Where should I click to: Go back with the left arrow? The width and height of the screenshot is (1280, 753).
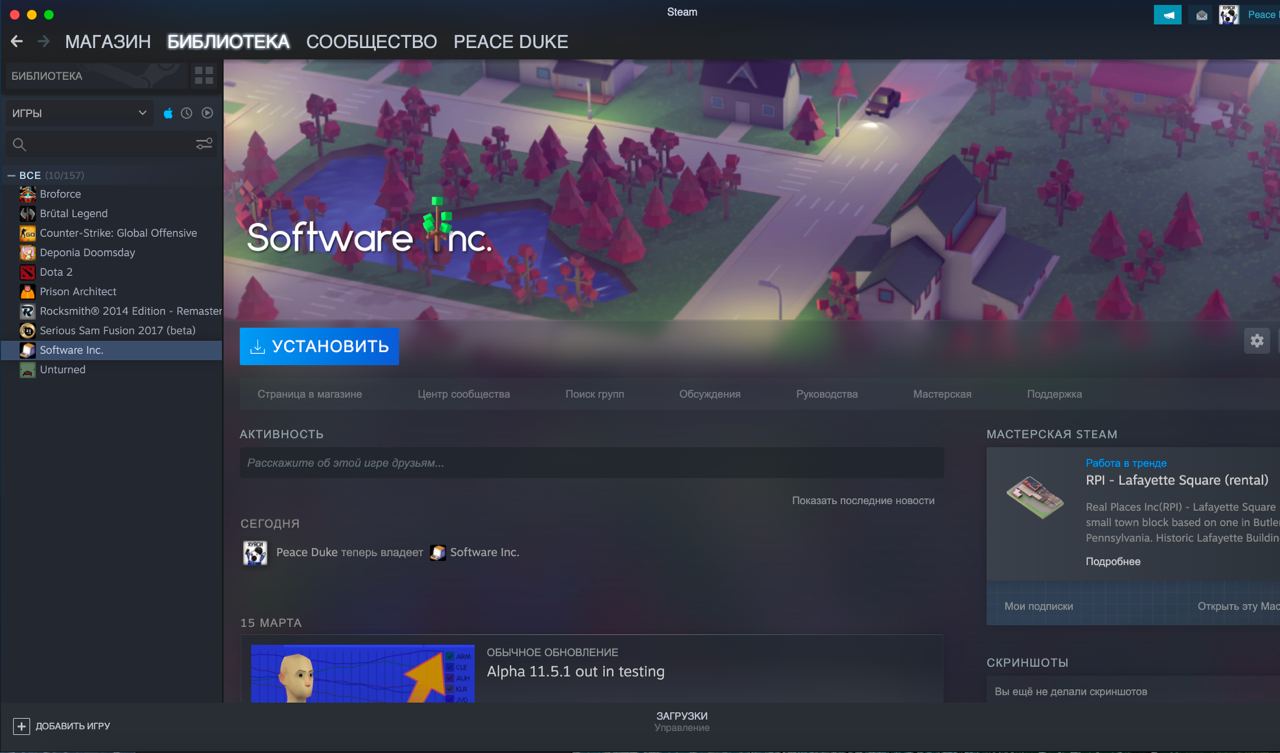point(17,41)
